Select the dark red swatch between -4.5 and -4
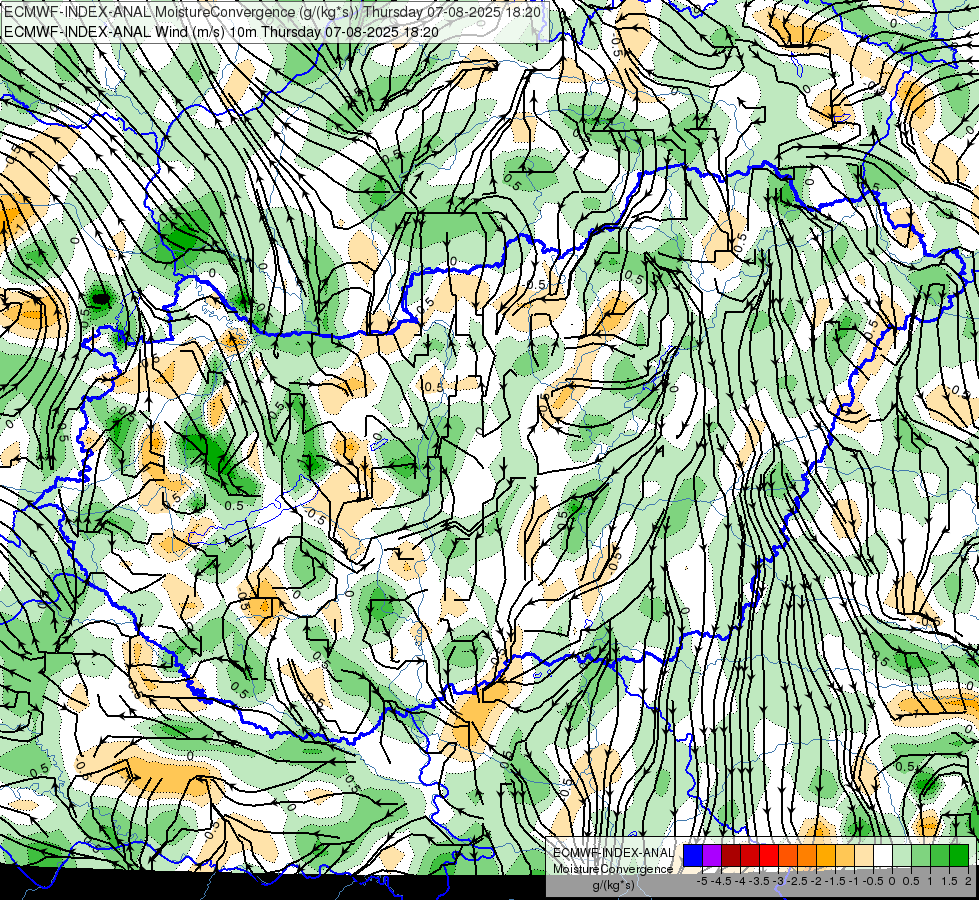Image resolution: width=979 pixels, height=900 pixels. (731, 856)
